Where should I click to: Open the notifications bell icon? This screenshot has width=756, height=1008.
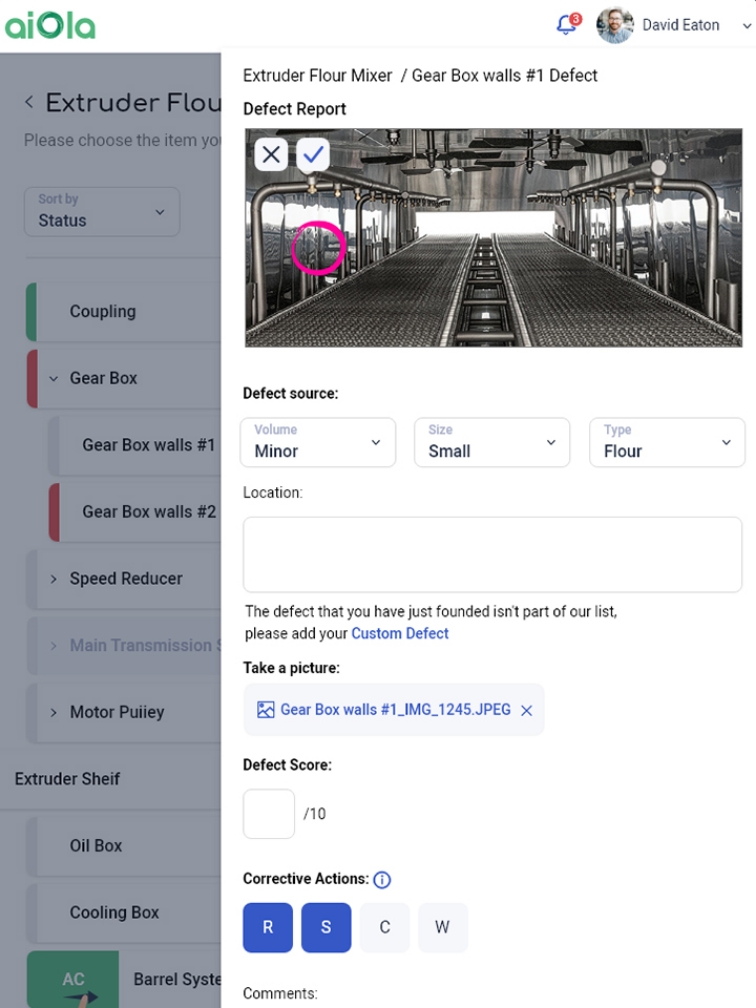coord(568,24)
